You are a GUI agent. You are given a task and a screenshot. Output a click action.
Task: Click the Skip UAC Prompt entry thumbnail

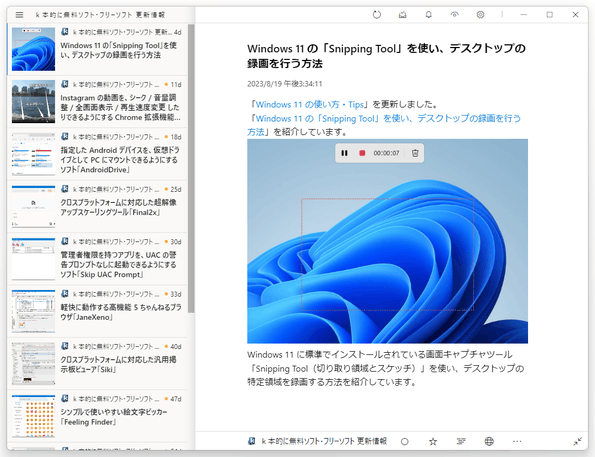[x=33, y=259]
